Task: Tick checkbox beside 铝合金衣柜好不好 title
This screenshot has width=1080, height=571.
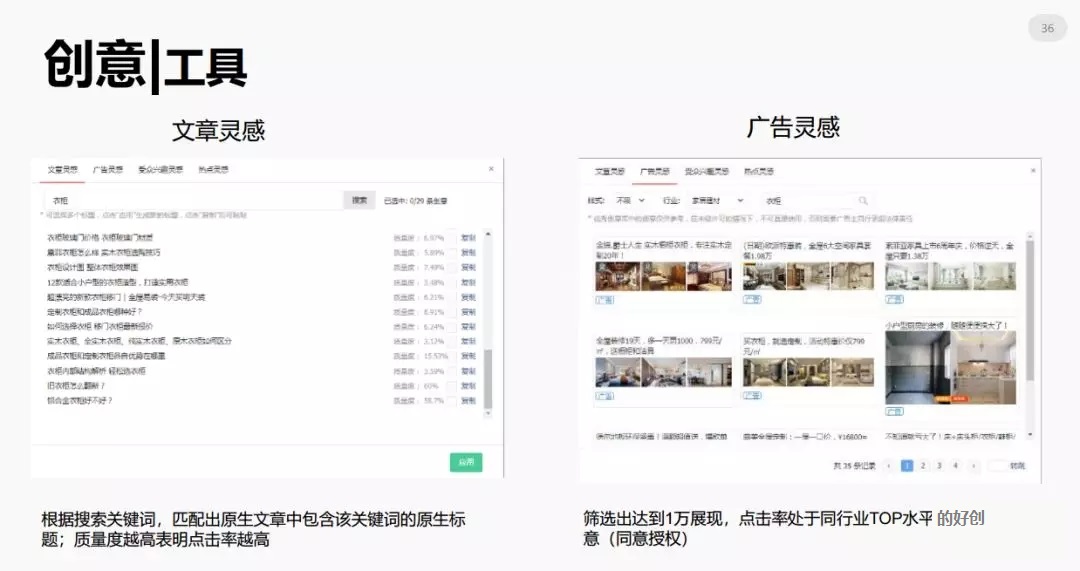Action: [x=451, y=400]
